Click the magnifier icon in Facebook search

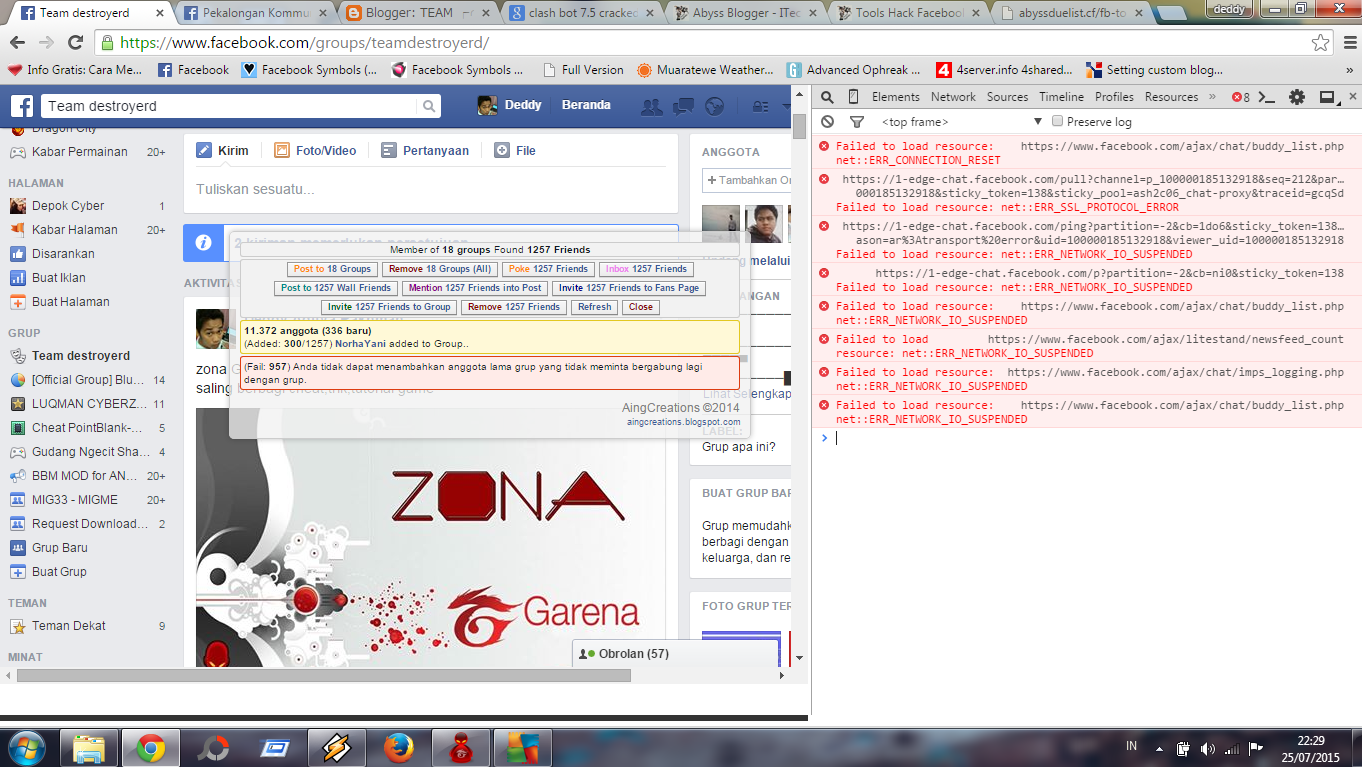[429, 106]
